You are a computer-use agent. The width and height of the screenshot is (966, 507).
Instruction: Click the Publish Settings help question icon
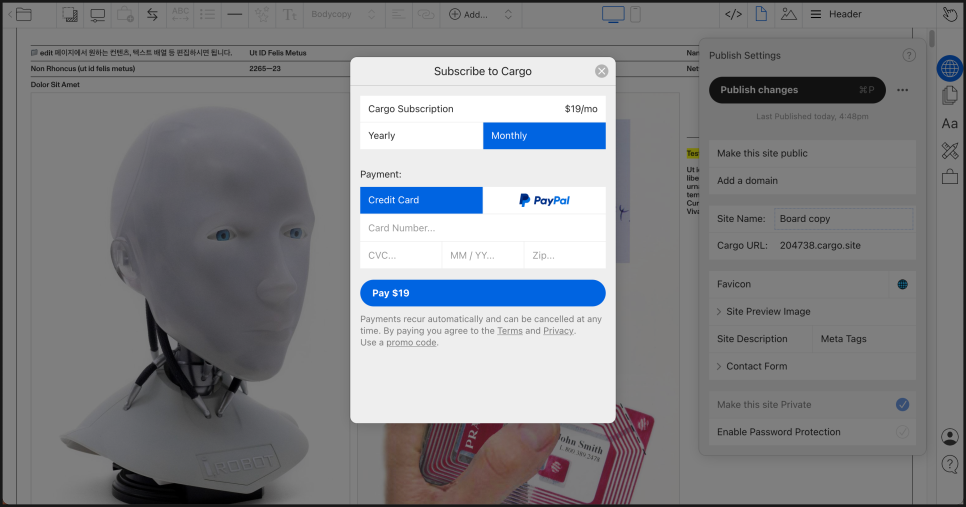click(909, 55)
